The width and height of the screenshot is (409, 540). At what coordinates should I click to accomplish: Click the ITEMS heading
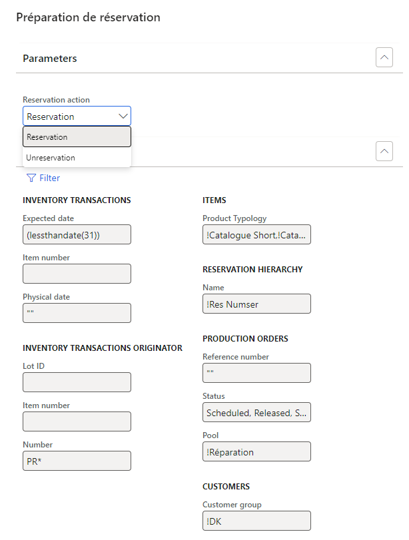214,200
